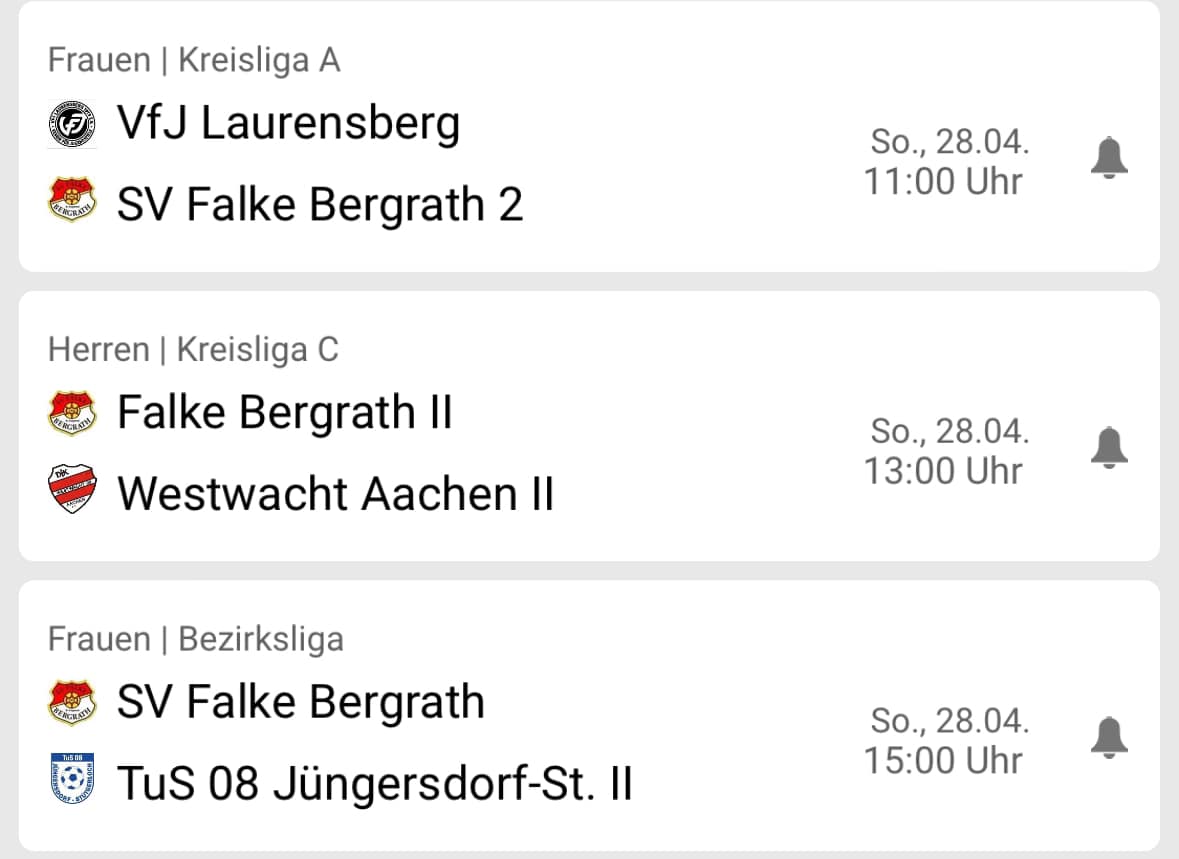
Task: Open the VfJ Laurensberg team name
Action: (x=288, y=123)
